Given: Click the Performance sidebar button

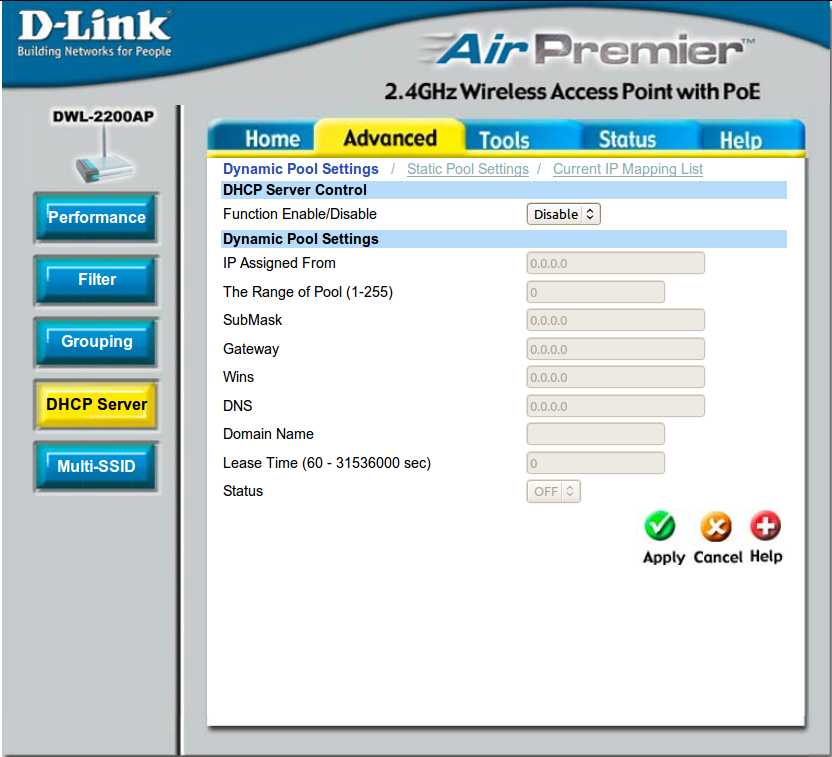Looking at the screenshot, I should click(97, 218).
